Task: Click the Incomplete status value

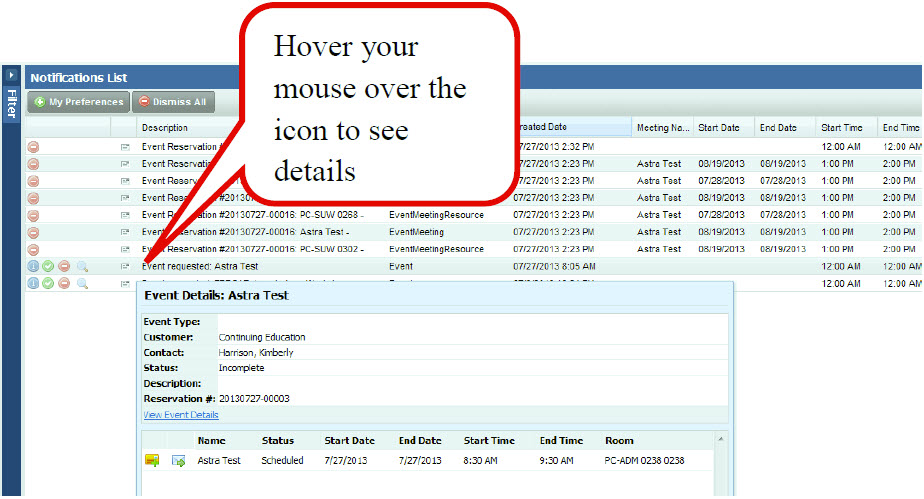Action: (x=241, y=368)
